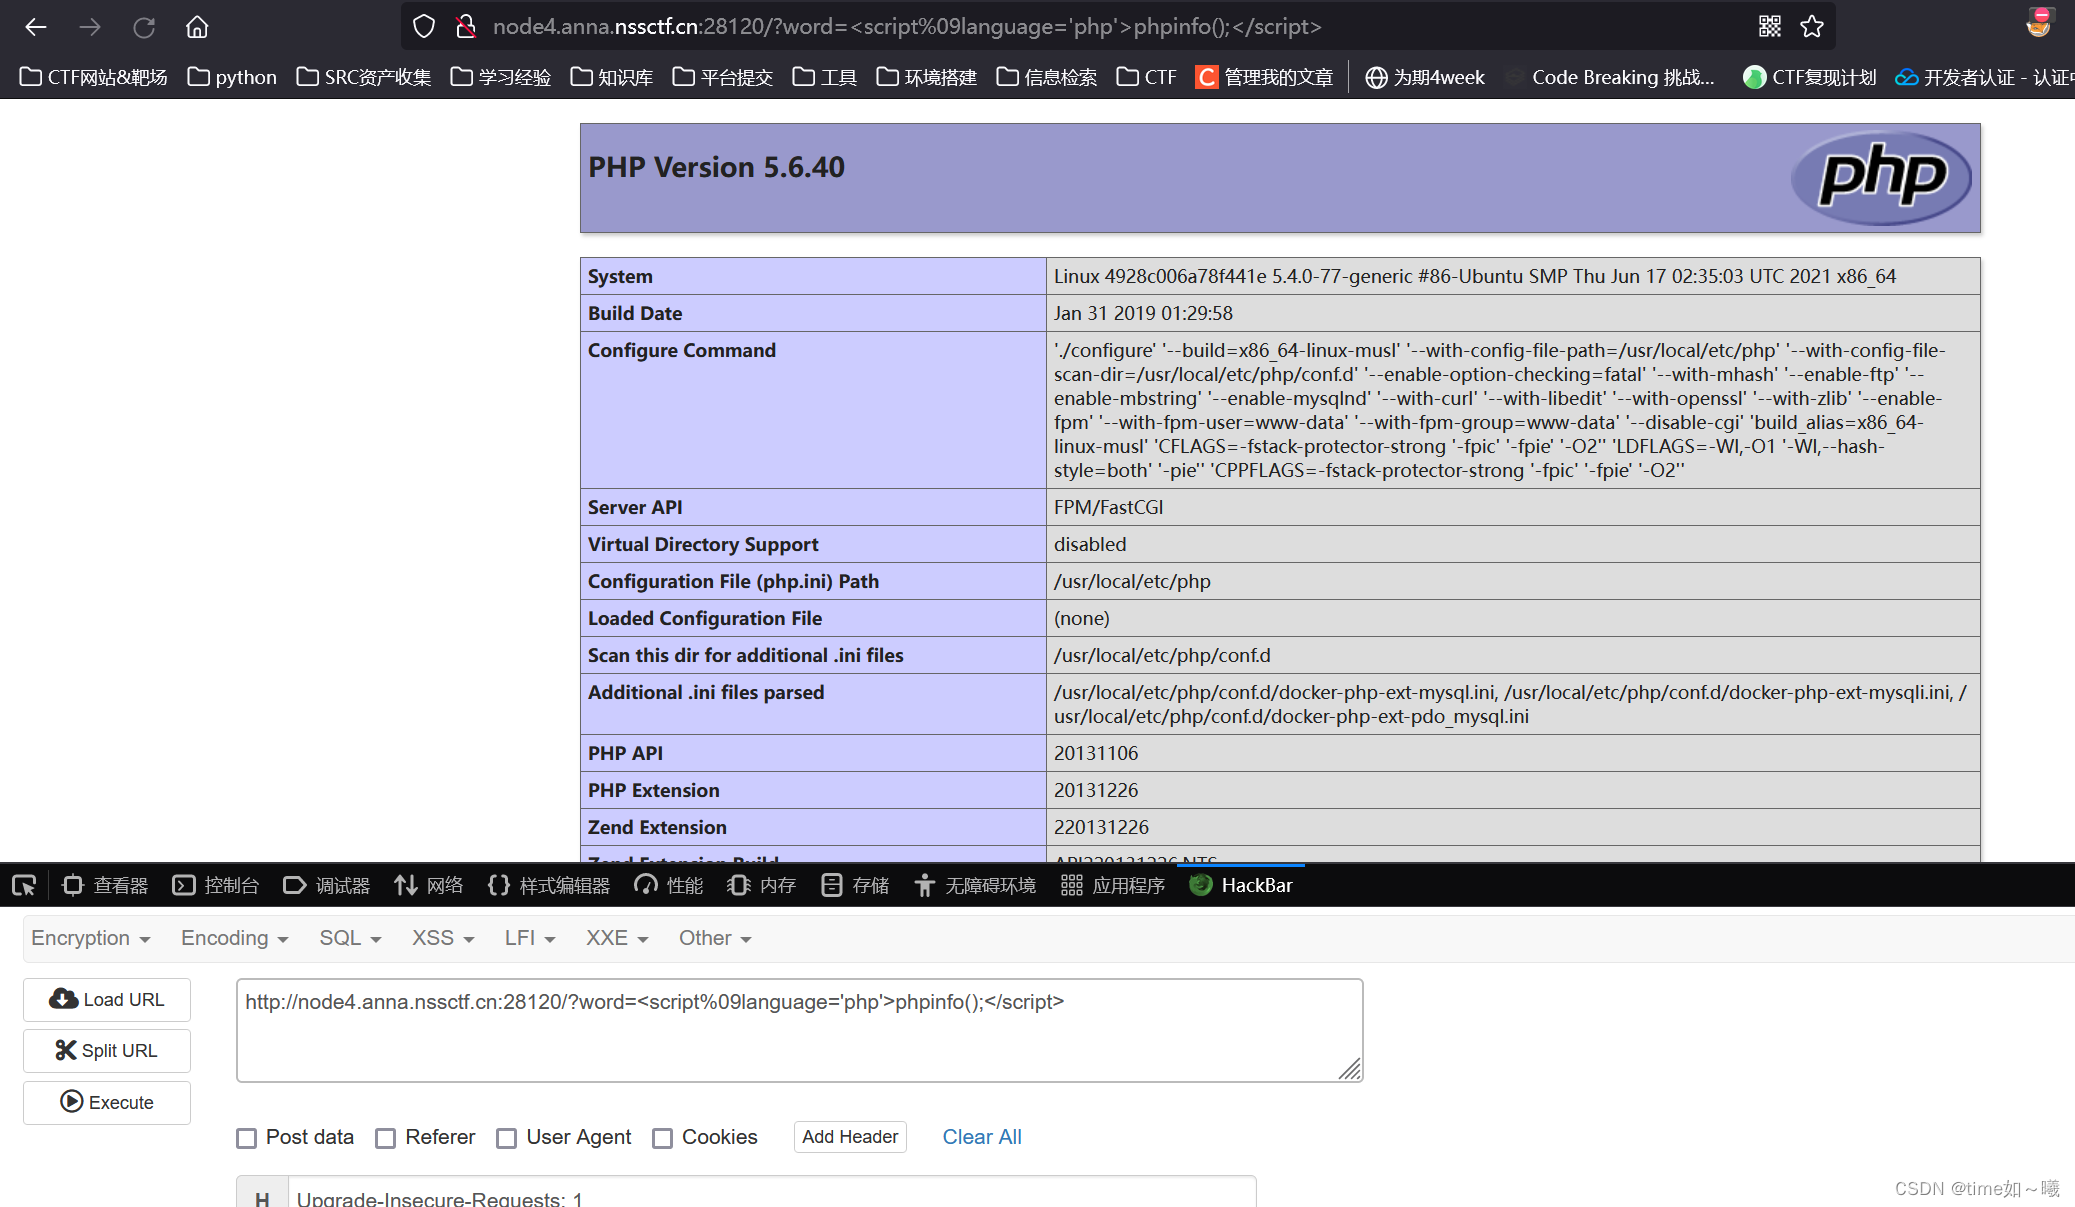Expand the Encryption dropdown in HackBar
The width and height of the screenshot is (2075, 1207).
pyautogui.click(x=90, y=938)
